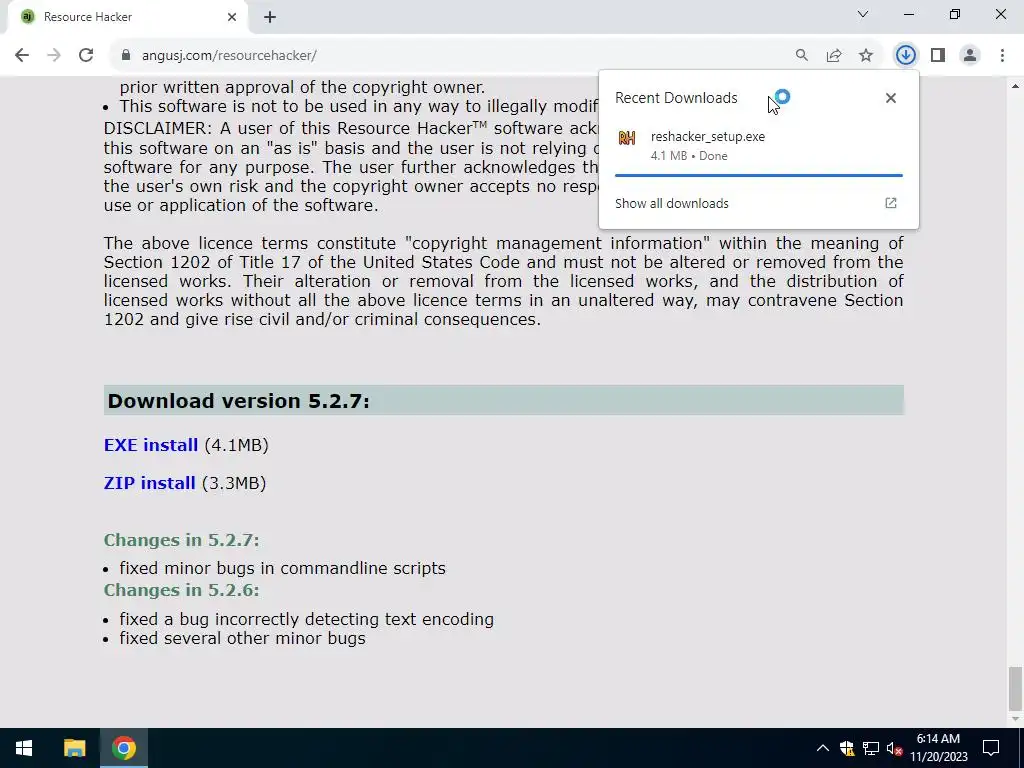
Task: Download the ZIP install link
Action: pyautogui.click(x=150, y=483)
